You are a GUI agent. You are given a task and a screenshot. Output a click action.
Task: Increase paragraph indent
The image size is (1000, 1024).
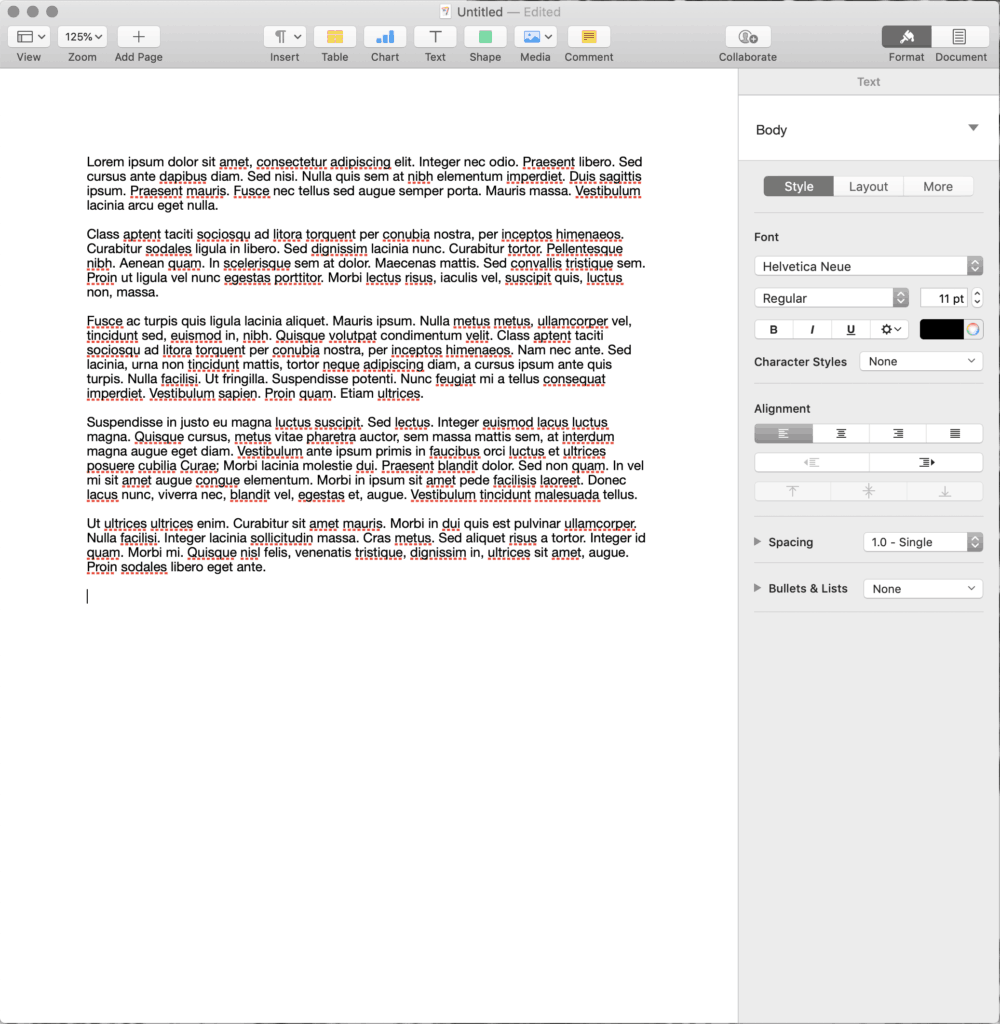click(926, 462)
